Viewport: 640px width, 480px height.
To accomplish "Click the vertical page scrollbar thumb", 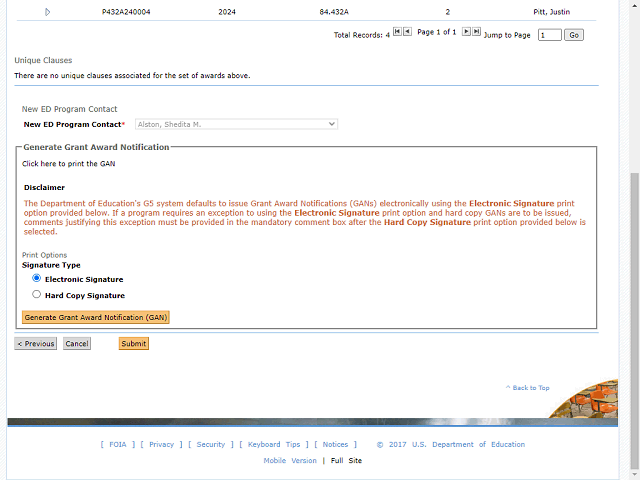I will pos(635,320).
